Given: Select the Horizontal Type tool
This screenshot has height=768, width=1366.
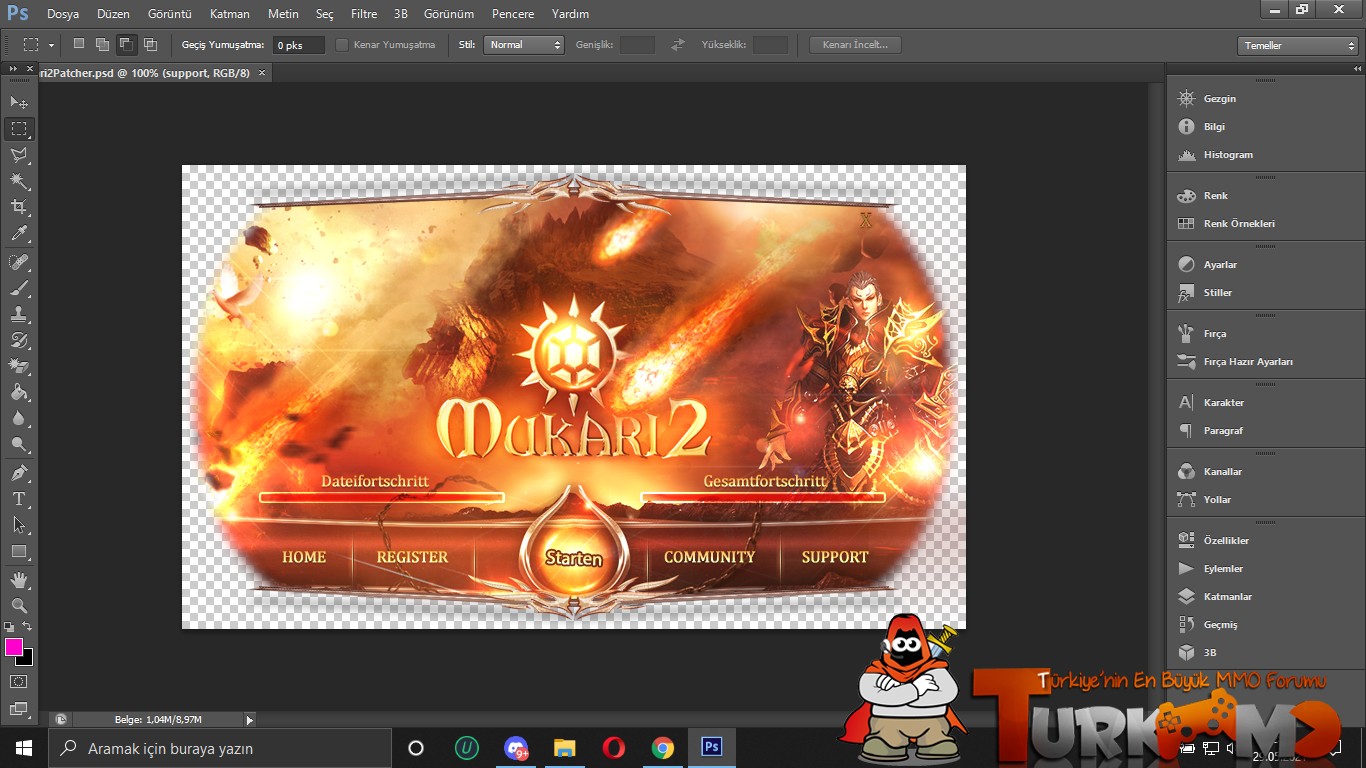Looking at the screenshot, I should [19, 498].
